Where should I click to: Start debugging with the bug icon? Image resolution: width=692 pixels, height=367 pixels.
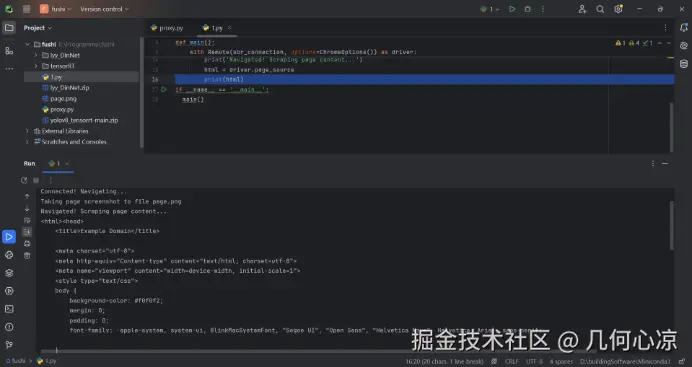(x=527, y=9)
